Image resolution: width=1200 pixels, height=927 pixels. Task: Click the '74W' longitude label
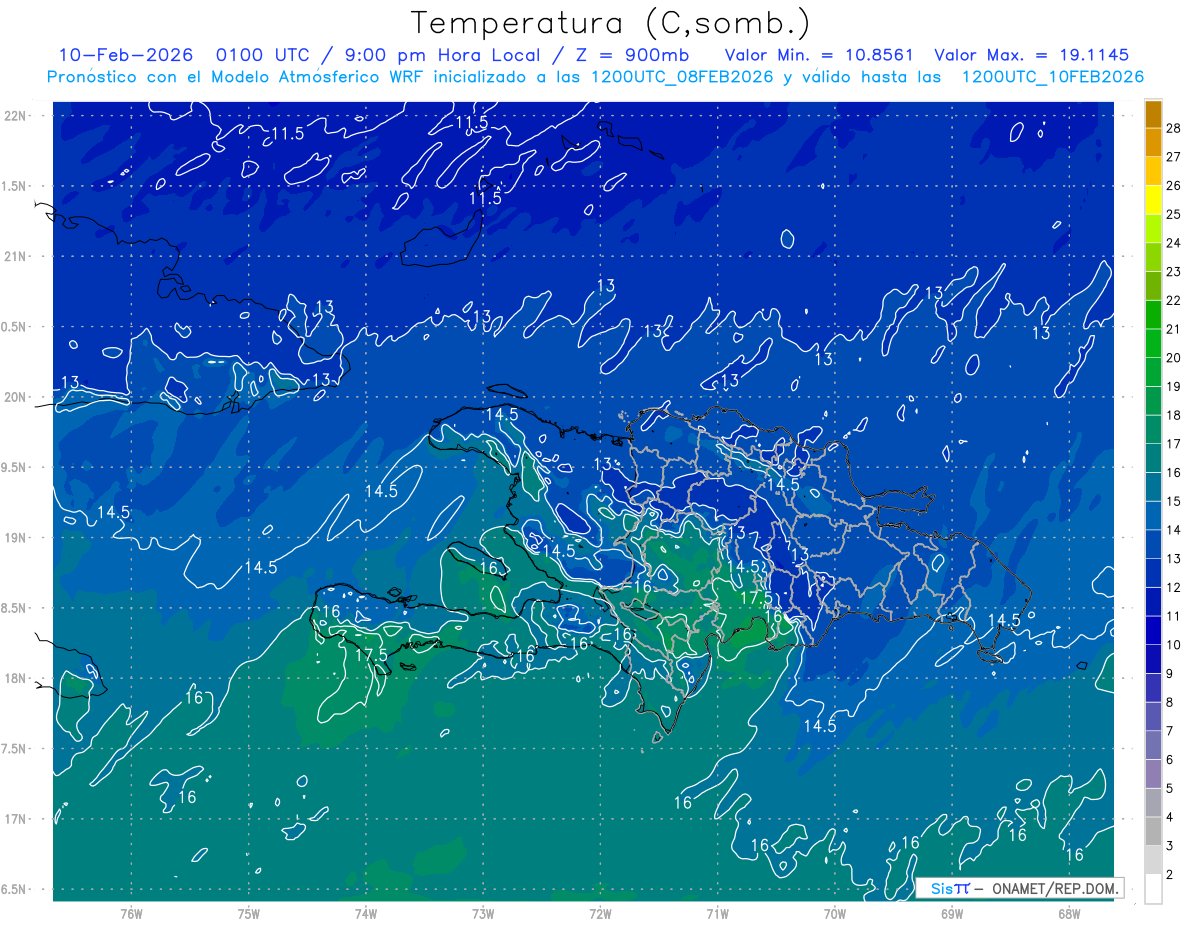[x=366, y=913]
